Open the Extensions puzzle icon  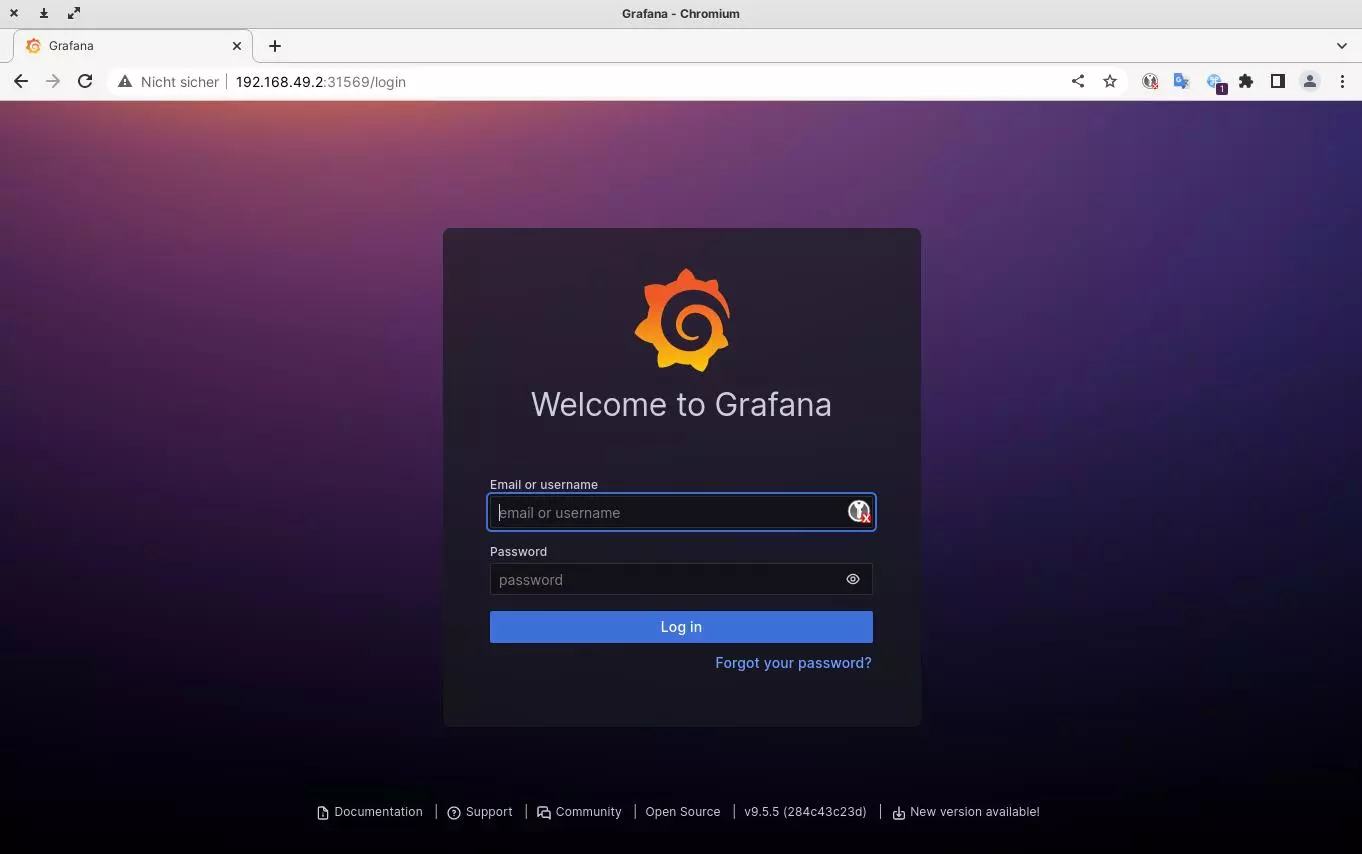[x=1246, y=82]
